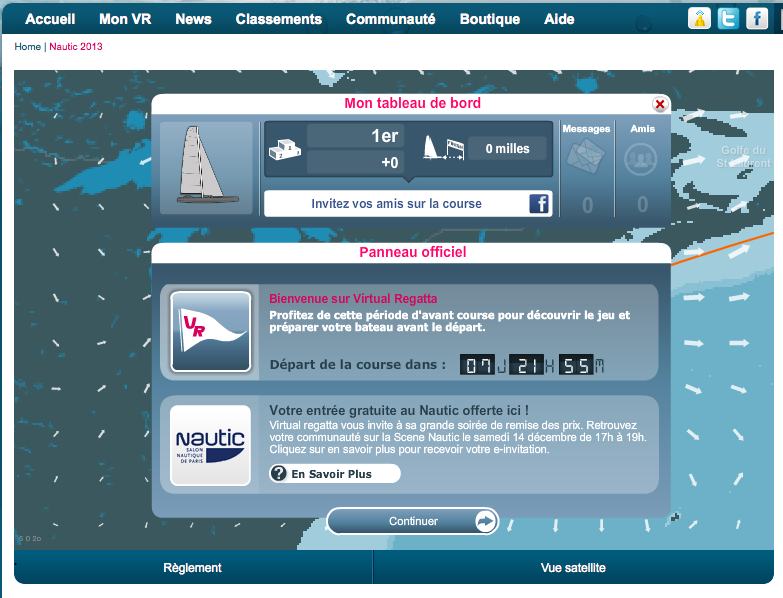783x598 pixels.
Task: Click the Bienvenue sur Virtual Regatta heading
Action: 353,299
